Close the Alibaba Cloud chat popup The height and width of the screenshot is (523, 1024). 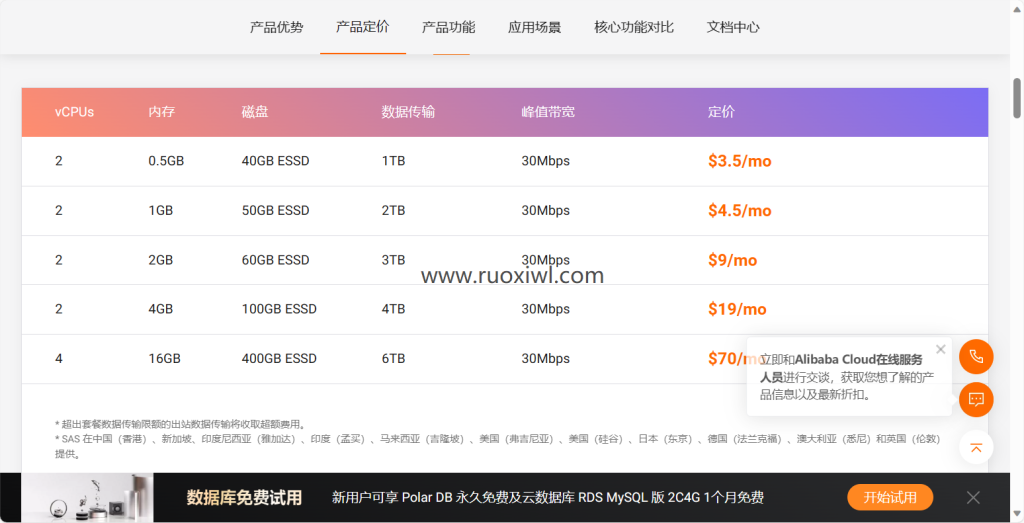point(940,350)
